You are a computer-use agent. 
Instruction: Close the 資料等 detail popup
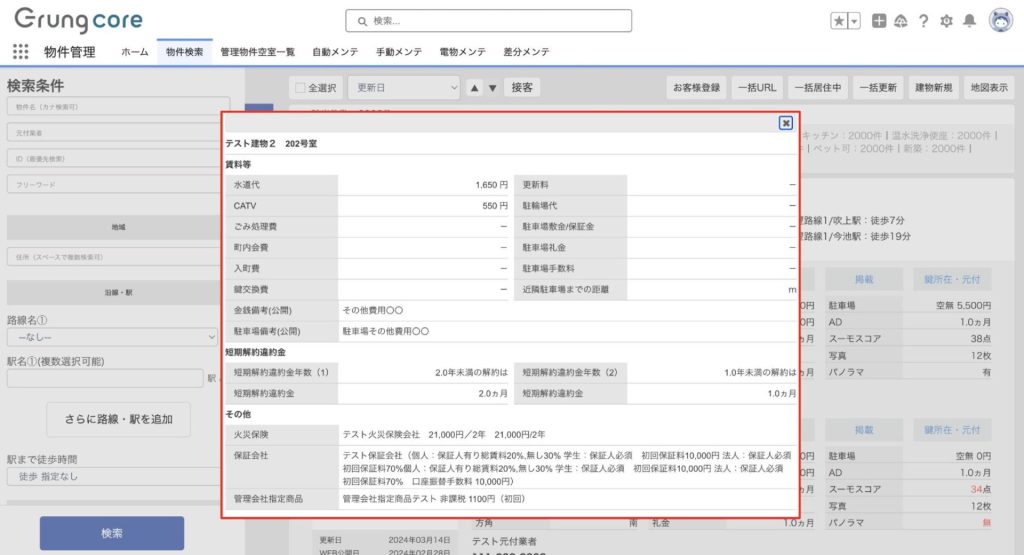[x=786, y=123]
